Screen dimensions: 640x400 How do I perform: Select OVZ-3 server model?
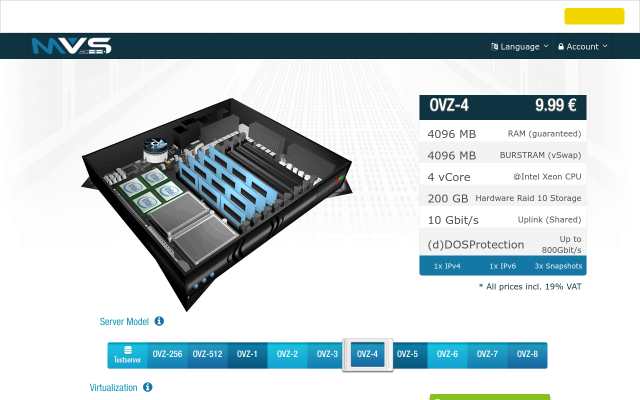(327, 355)
